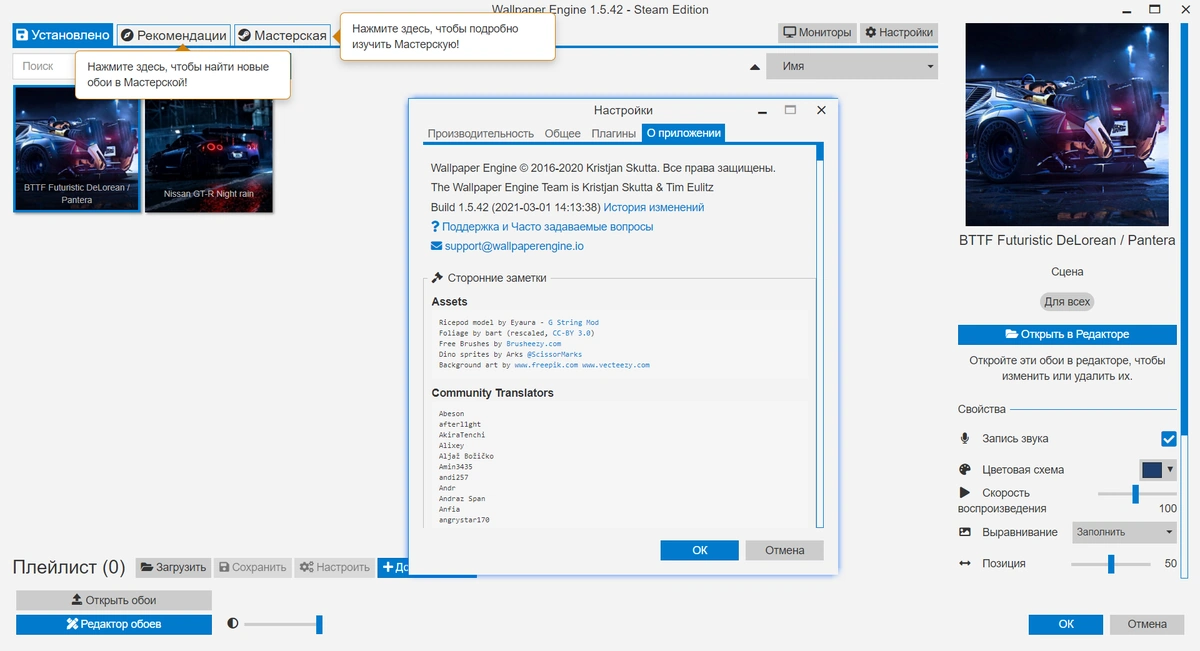Confirm main window with bottom-right ОК
Viewport: 1200px width, 651px height.
click(1067, 624)
